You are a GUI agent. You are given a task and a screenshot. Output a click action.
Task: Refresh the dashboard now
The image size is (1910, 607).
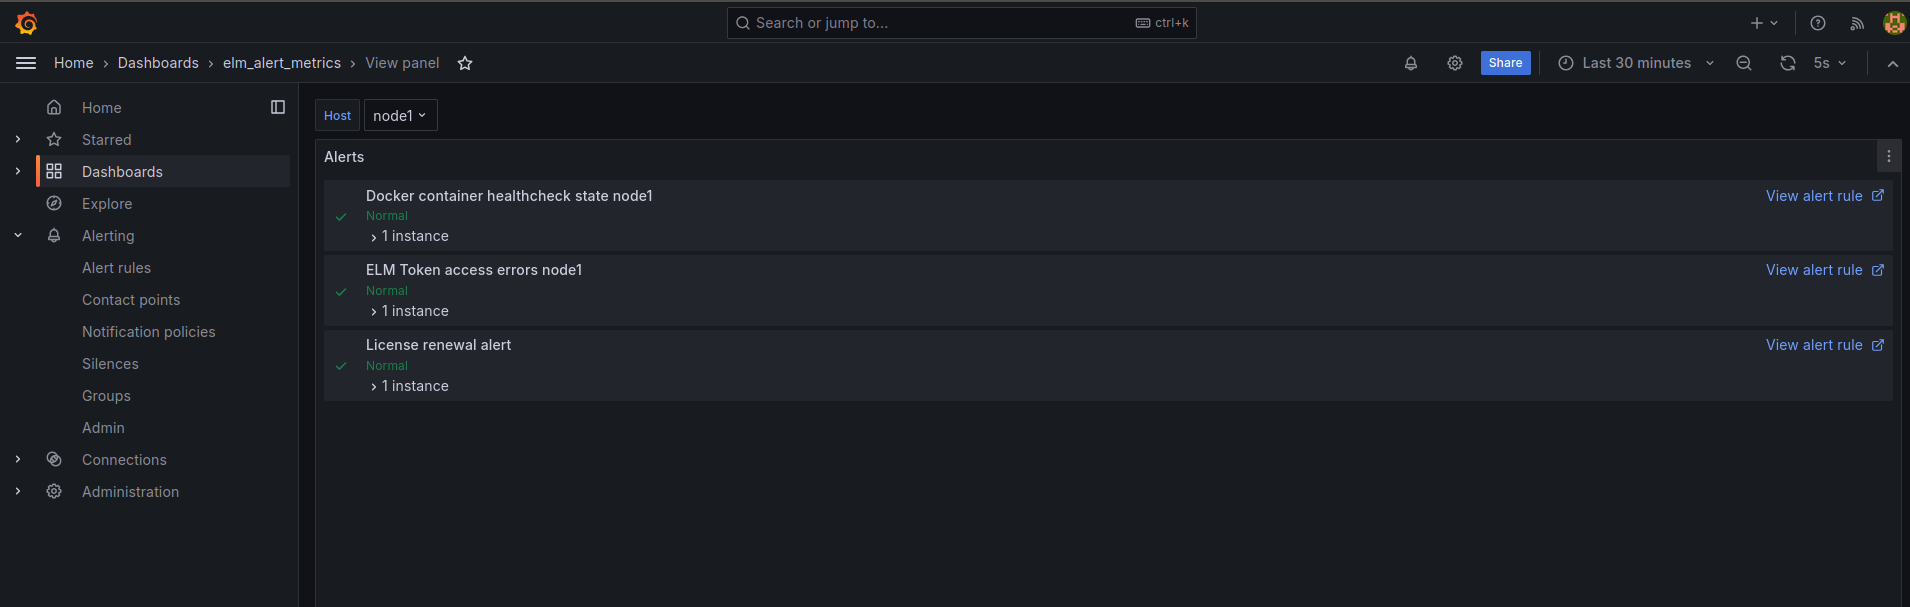(1788, 63)
